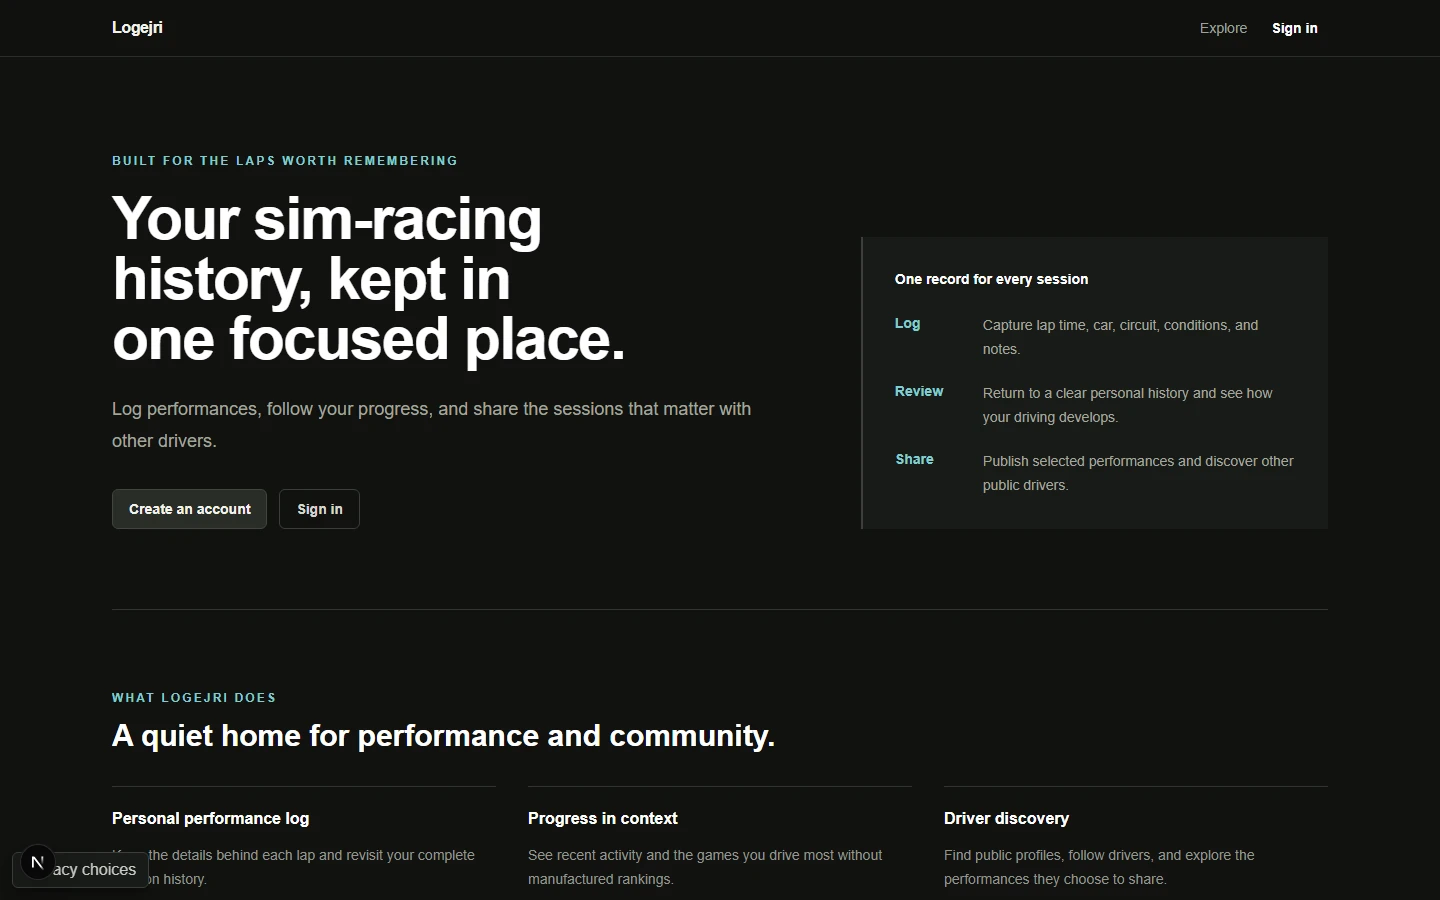
Task: Click the "Personal performance log" heading
Action: click(210, 818)
